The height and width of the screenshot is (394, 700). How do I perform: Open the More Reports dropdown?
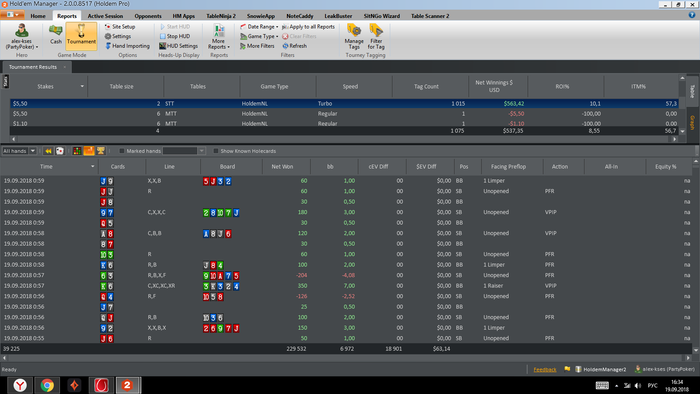click(x=218, y=37)
